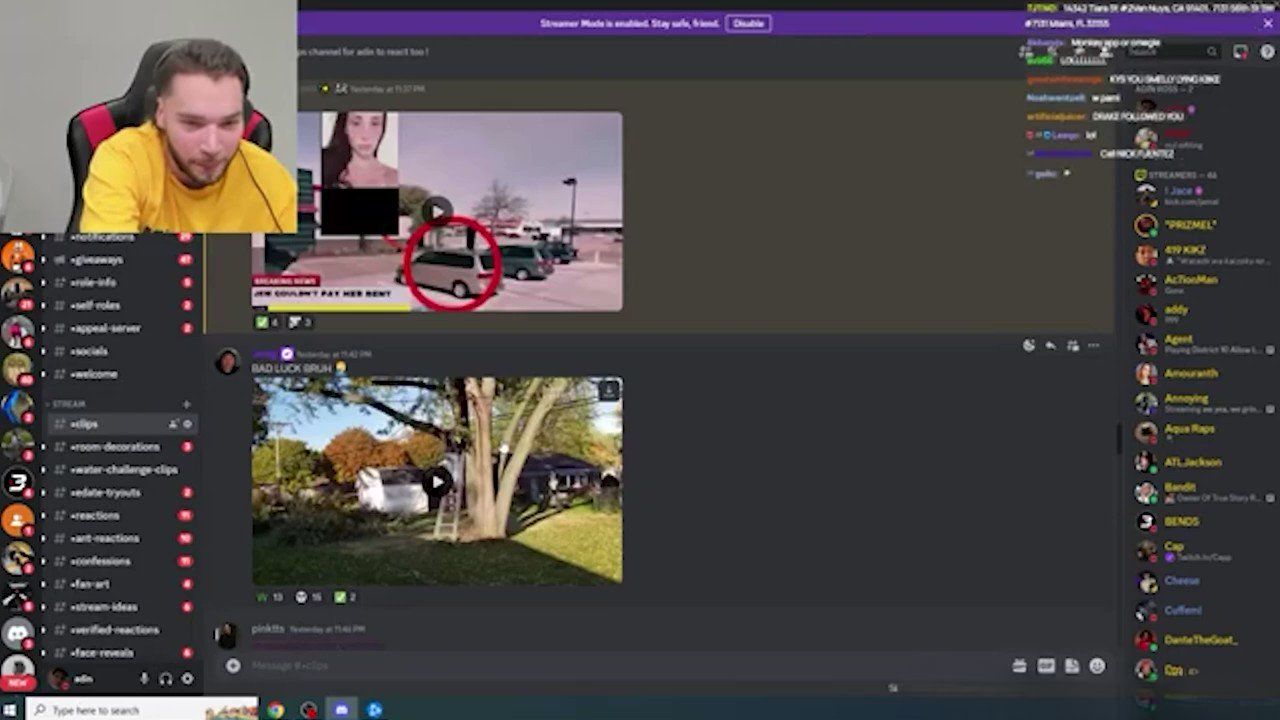Open more options ellipsis on message
This screenshot has width=1280, height=720.
click(1094, 346)
